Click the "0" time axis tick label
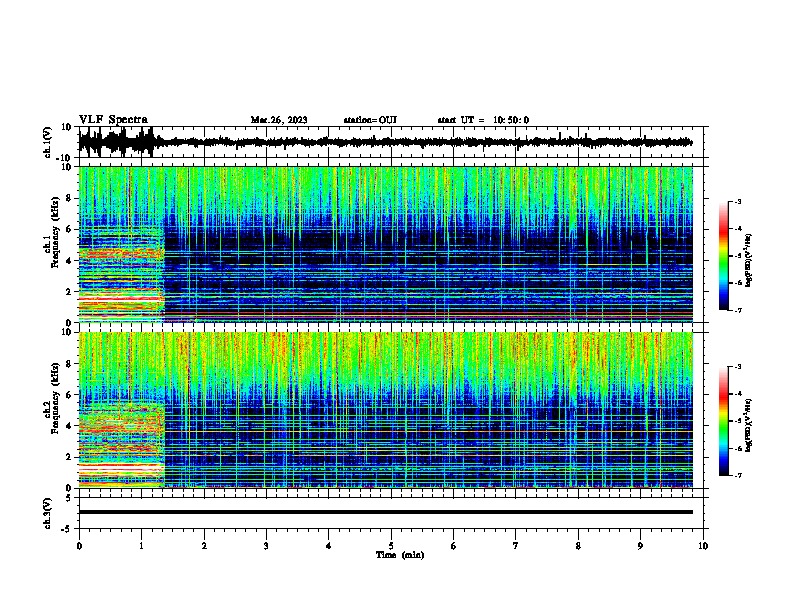The height and width of the screenshot is (612, 792). click(x=79, y=546)
